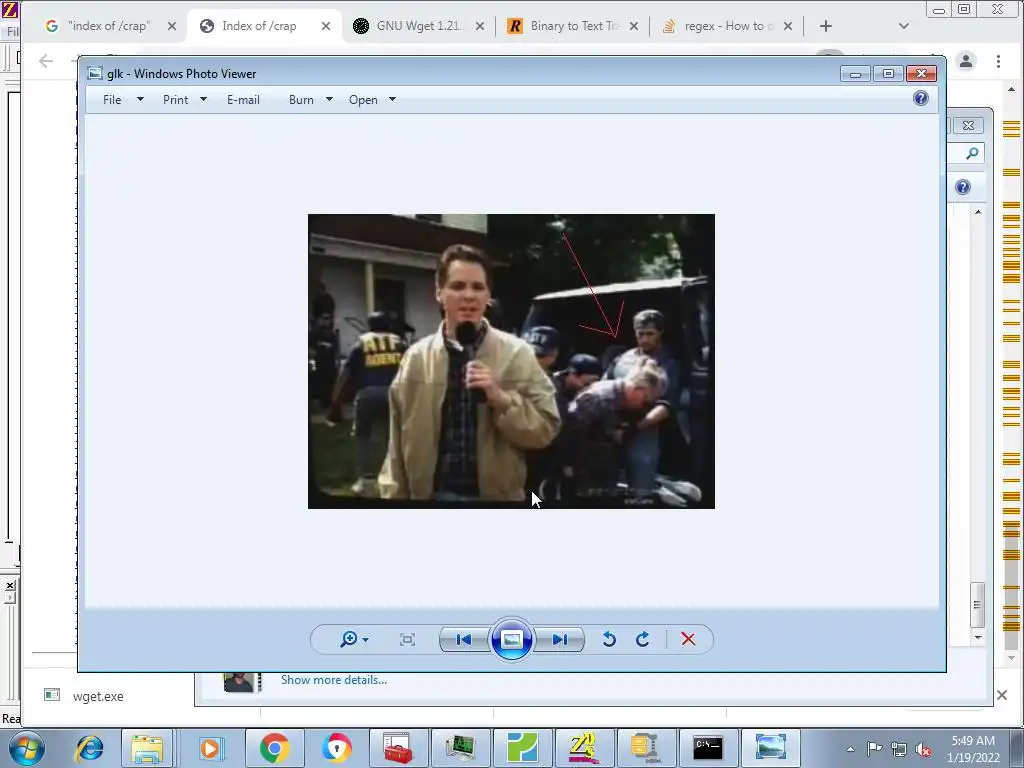
Task: Rotate the photo clockwise
Action: pos(643,639)
